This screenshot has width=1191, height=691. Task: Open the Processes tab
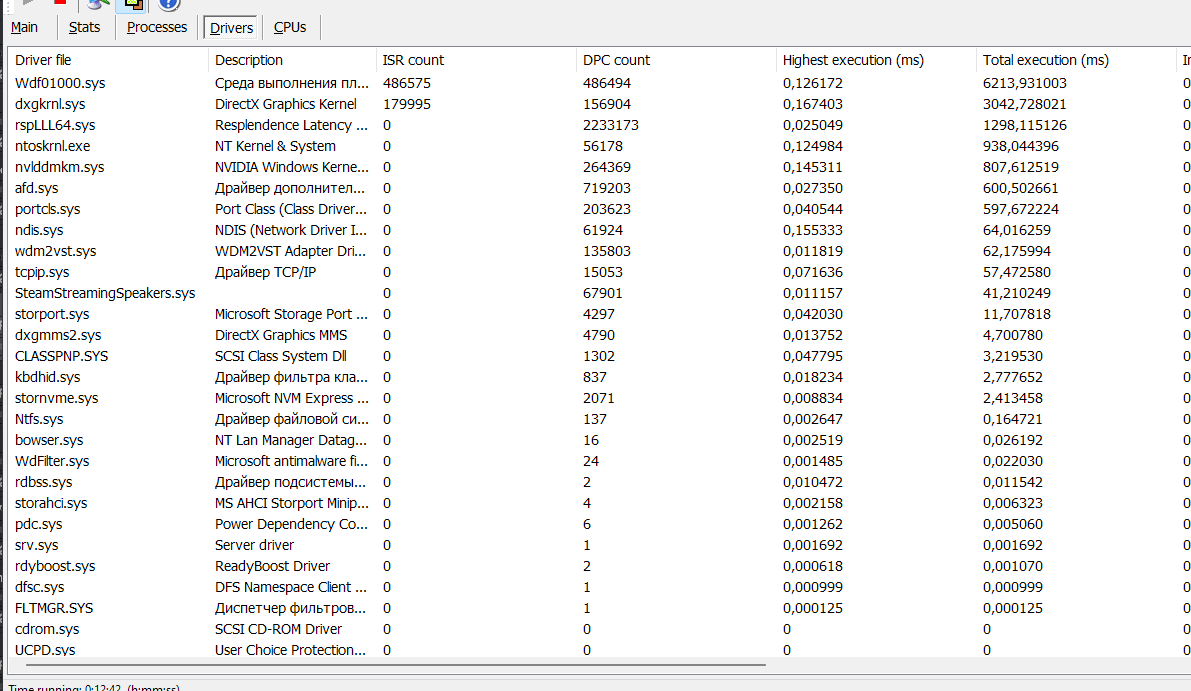tap(156, 27)
